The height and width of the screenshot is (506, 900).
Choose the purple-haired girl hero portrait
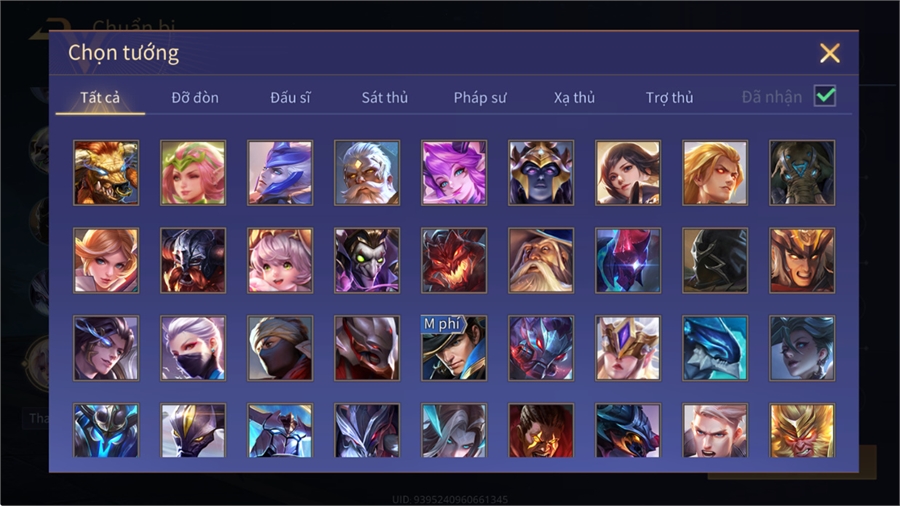pos(454,173)
